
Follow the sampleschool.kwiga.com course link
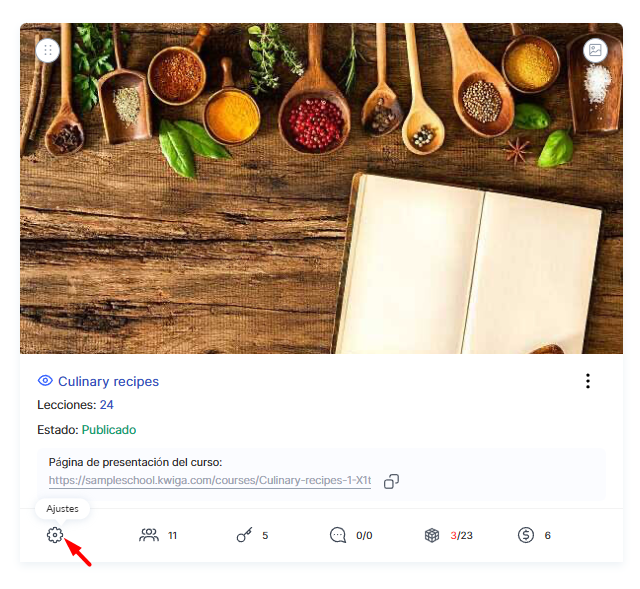point(210,480)
